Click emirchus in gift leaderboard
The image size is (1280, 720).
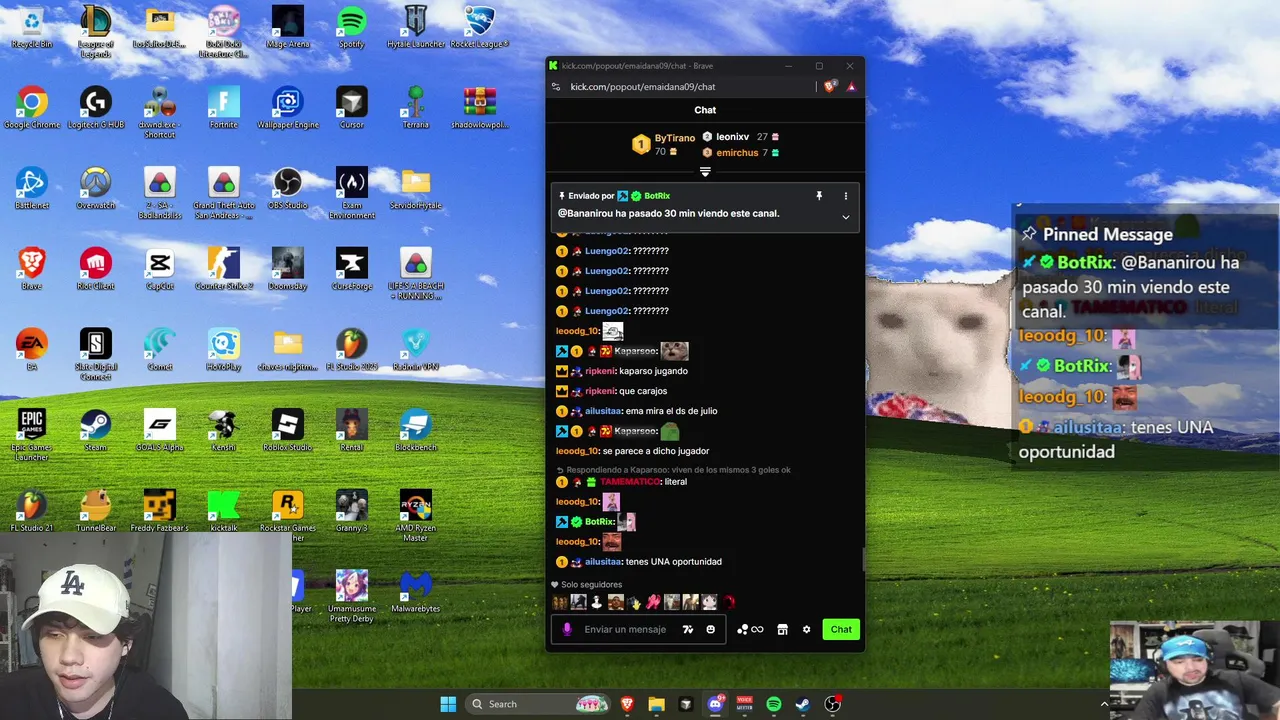click(x=737, y=153)
